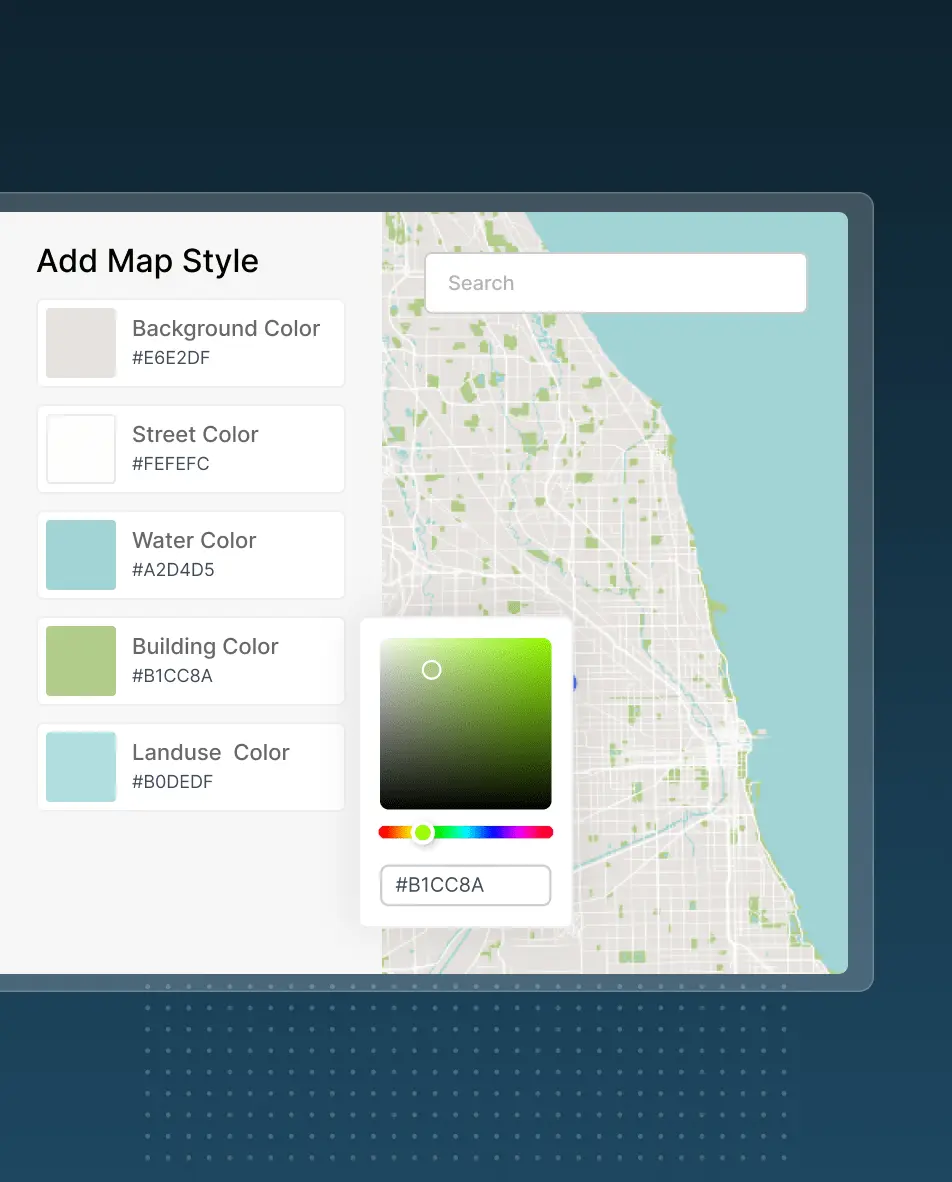Click the #FEFEFC hex value
The image size is (952, 1182).
tap(171, 464)
